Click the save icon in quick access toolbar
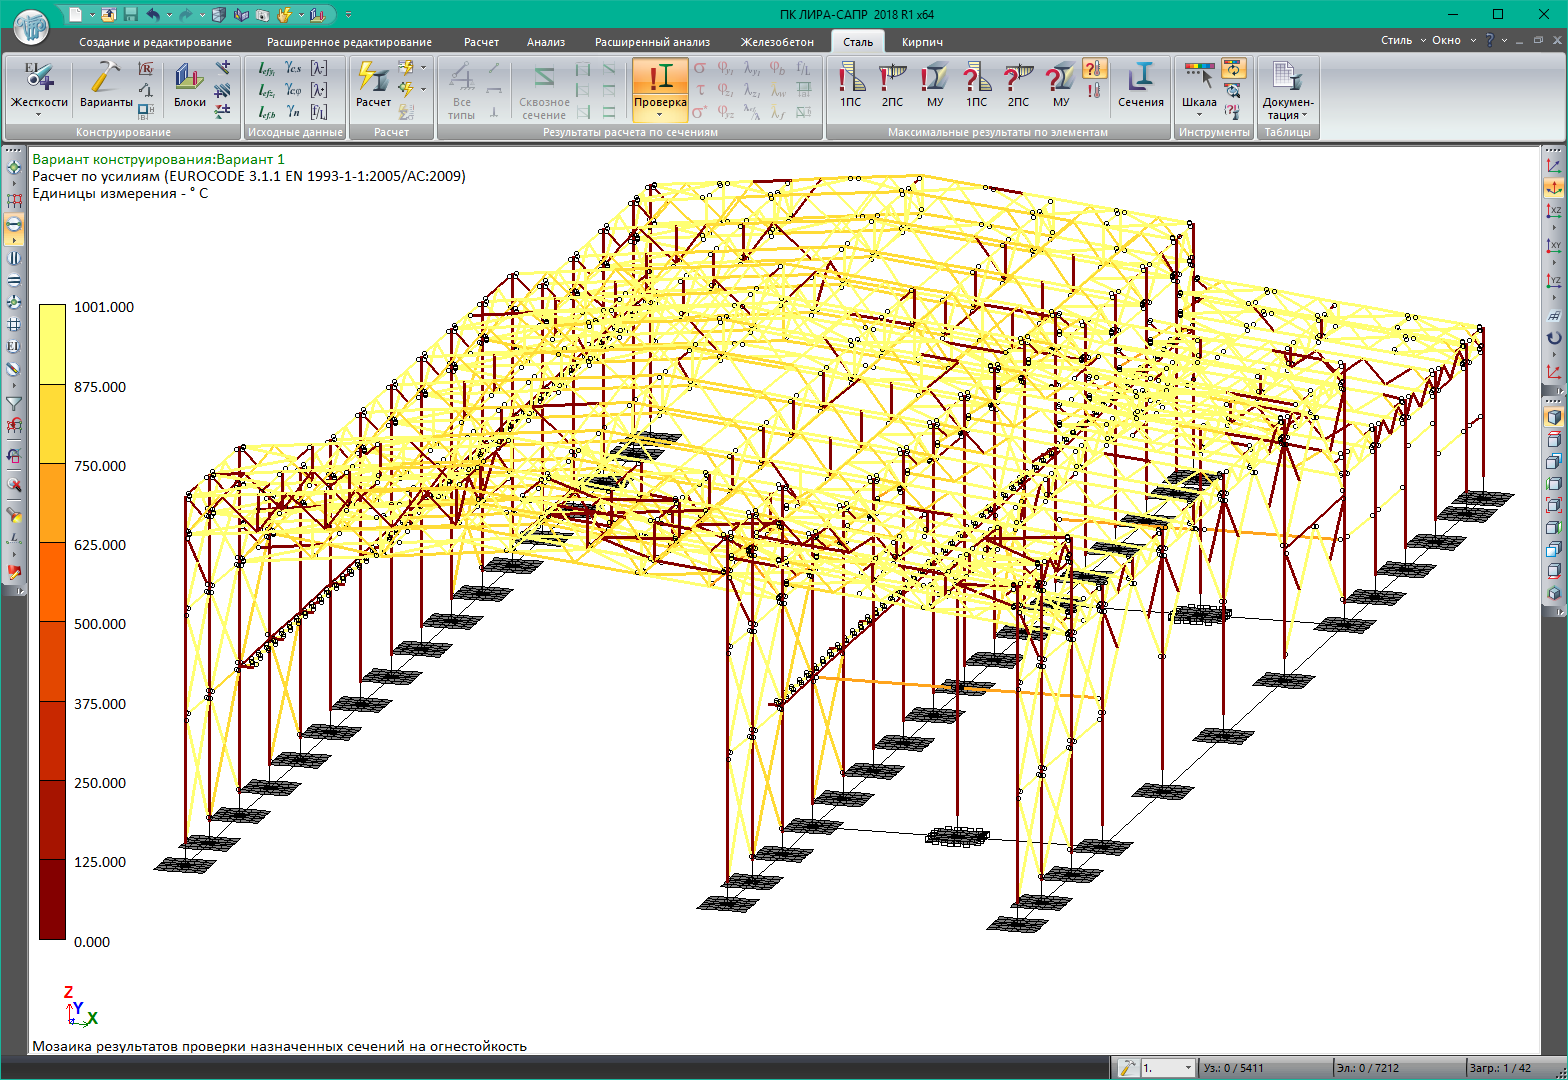 point(131,15)
